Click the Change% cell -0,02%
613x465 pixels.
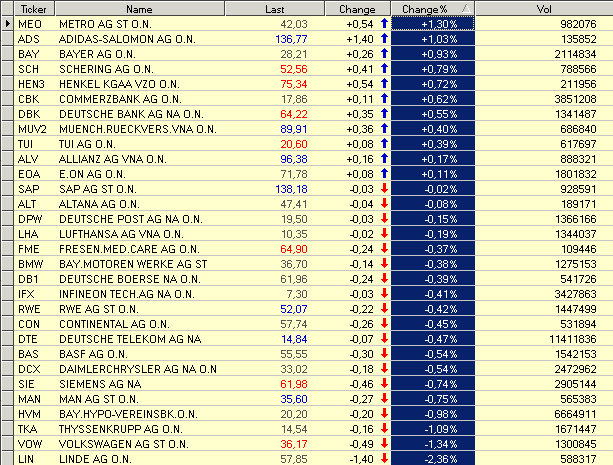[433, 189]
